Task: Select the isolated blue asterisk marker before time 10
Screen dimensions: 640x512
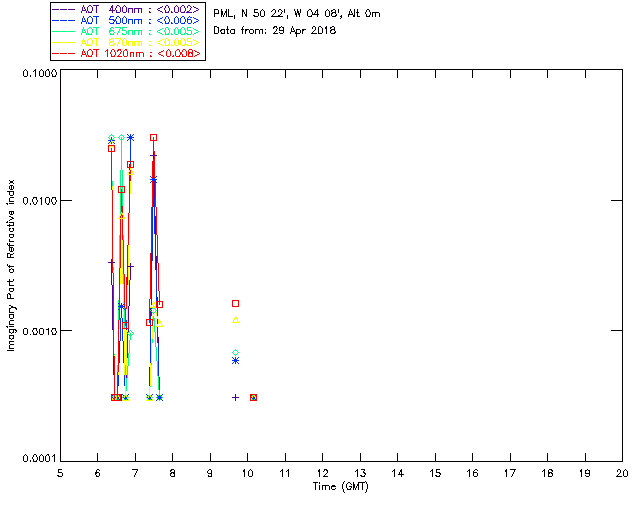Action: point(236,361)
